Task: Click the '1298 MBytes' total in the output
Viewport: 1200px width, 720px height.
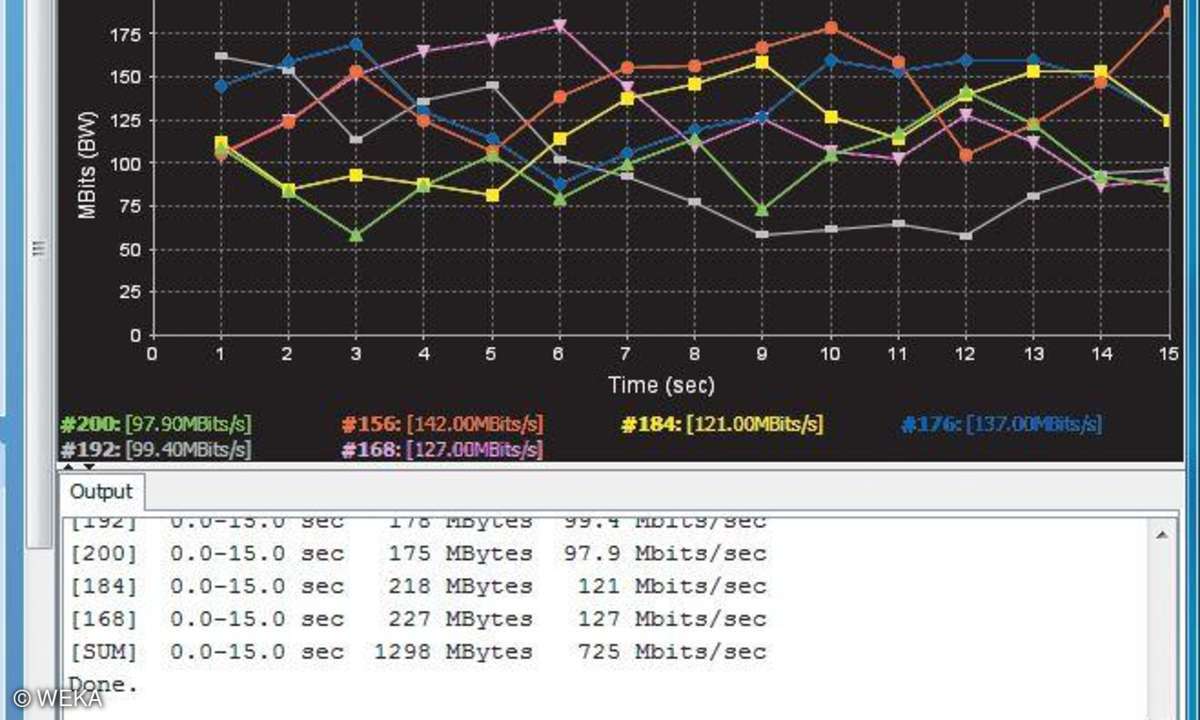Action: click(454, 652)
